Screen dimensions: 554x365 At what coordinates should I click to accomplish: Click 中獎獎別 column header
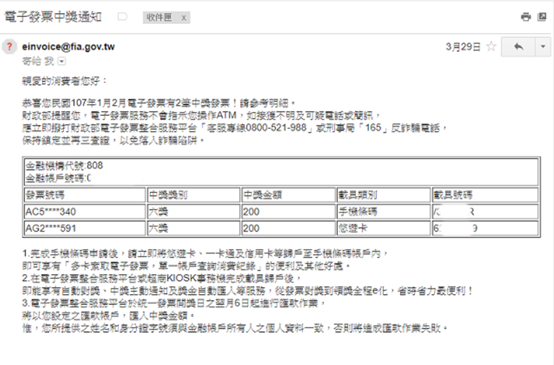[x=194, y=195]
